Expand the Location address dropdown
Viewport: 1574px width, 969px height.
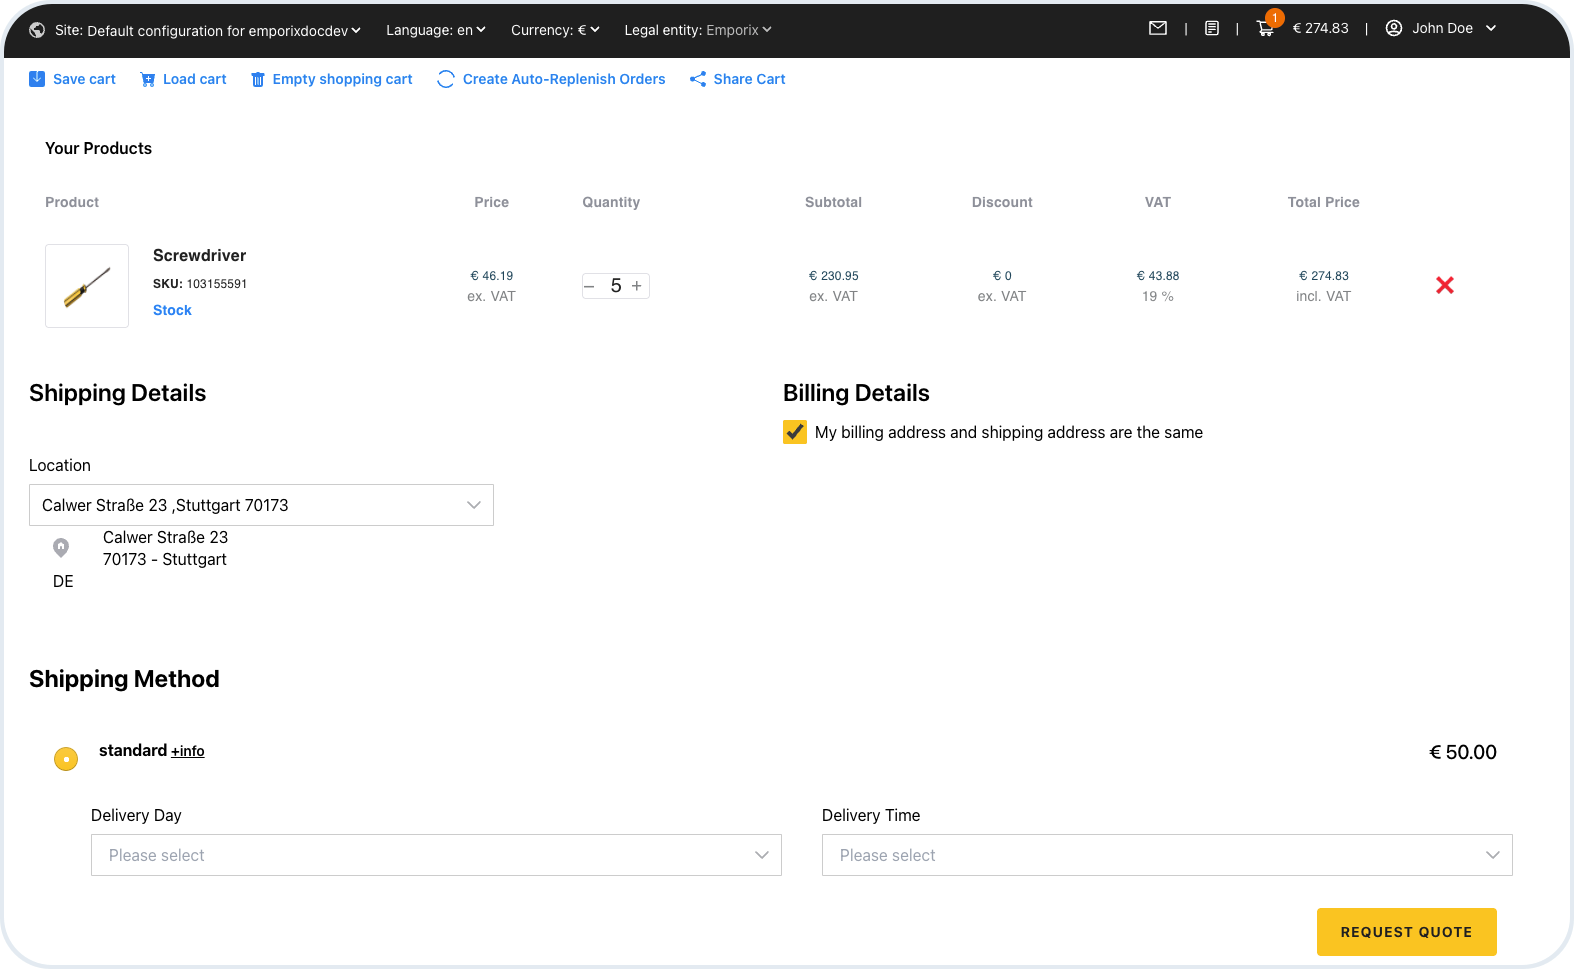(261, 505)
